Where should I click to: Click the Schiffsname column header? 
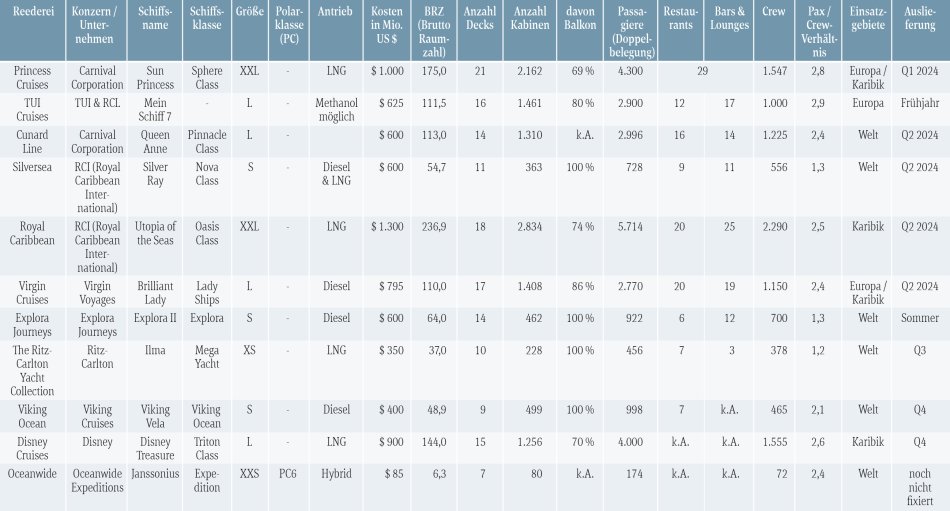pos(155,18)
